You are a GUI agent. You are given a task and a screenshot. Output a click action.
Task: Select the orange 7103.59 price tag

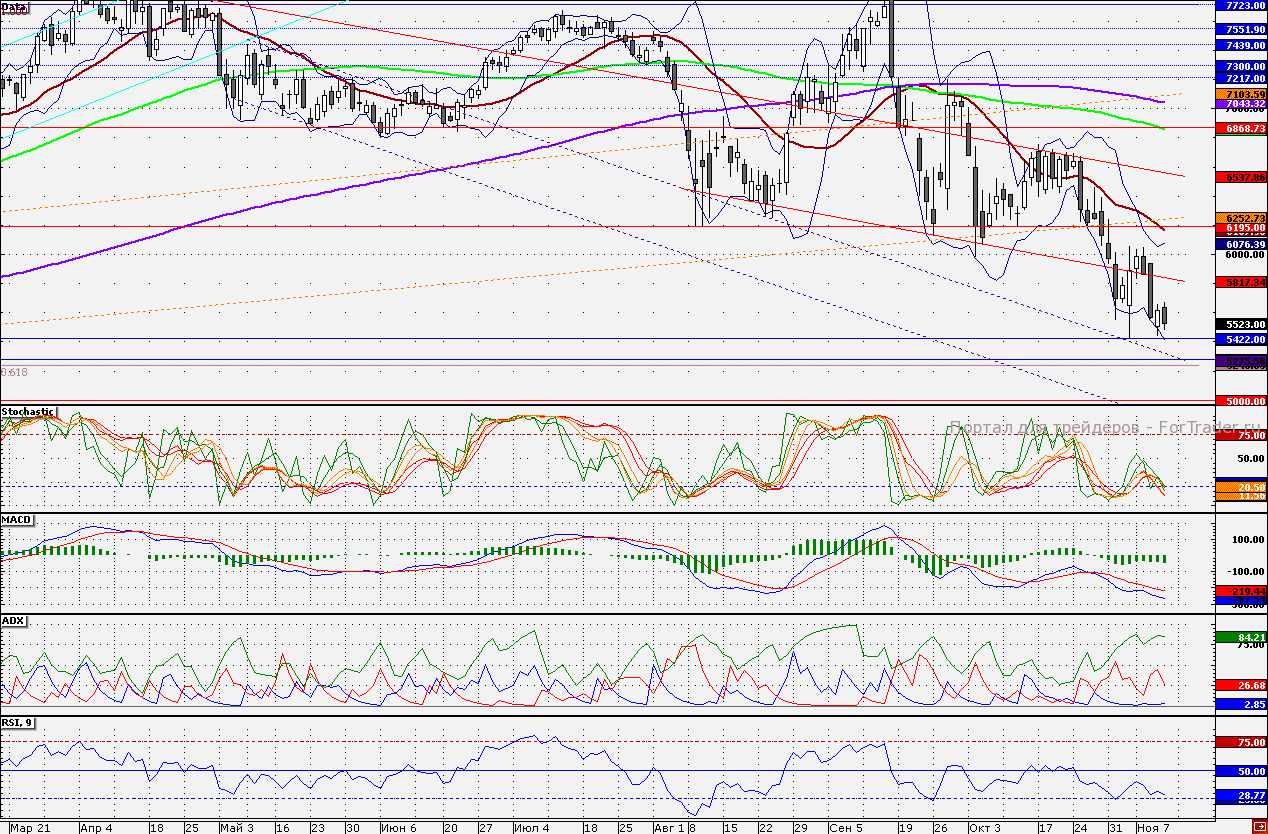pos(1239,93)
